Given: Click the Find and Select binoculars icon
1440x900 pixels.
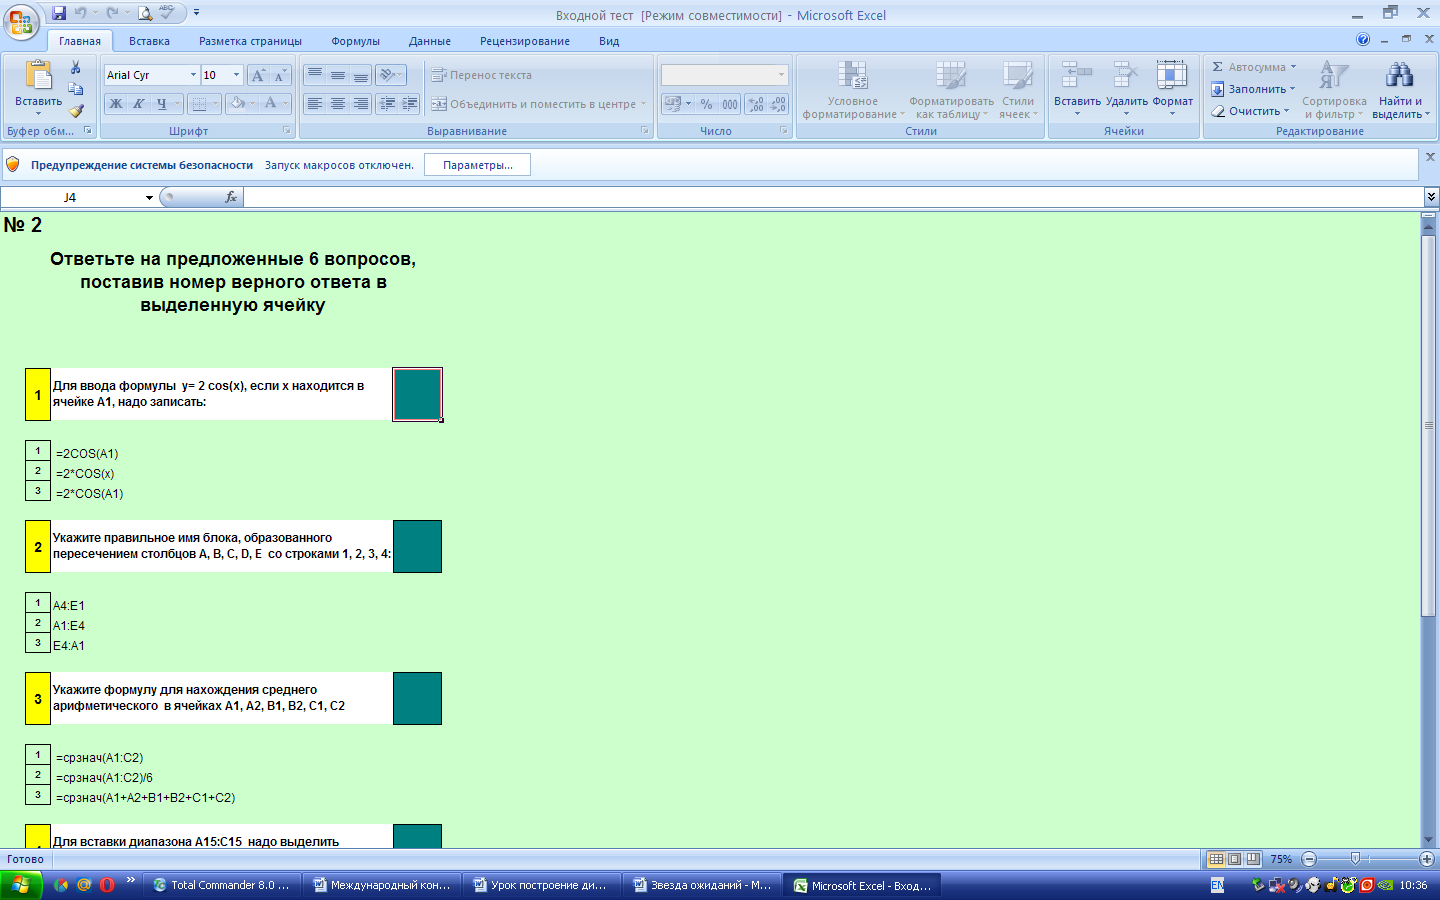Looking at the screenshot, I should 1399,76.
